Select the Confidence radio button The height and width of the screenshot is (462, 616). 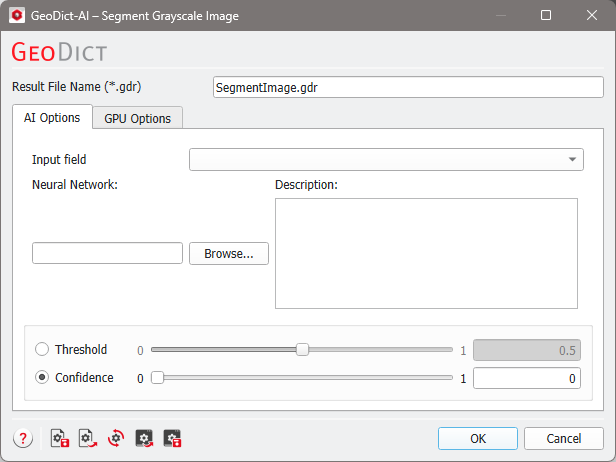click(42, 377)
